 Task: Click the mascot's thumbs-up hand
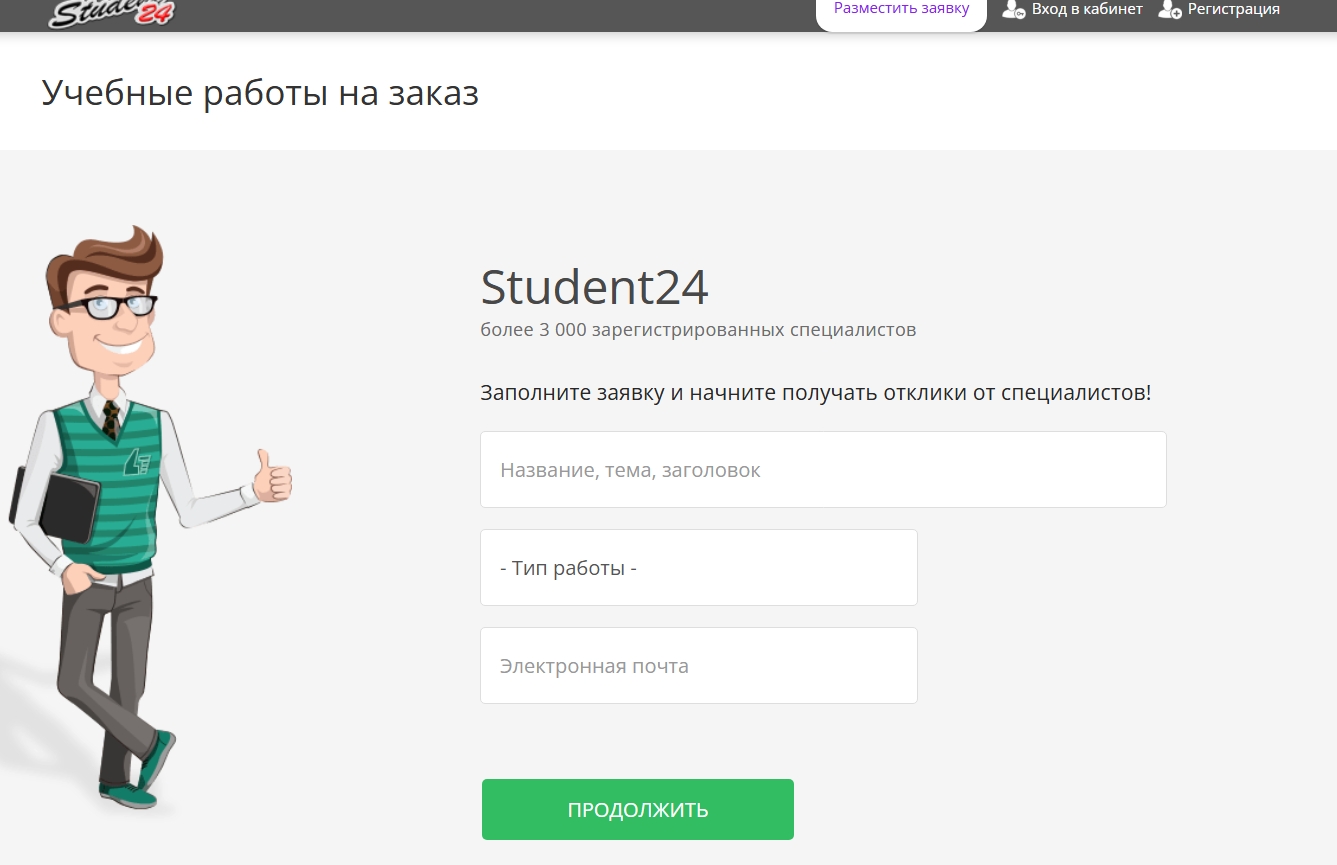[x=272, y=478]
